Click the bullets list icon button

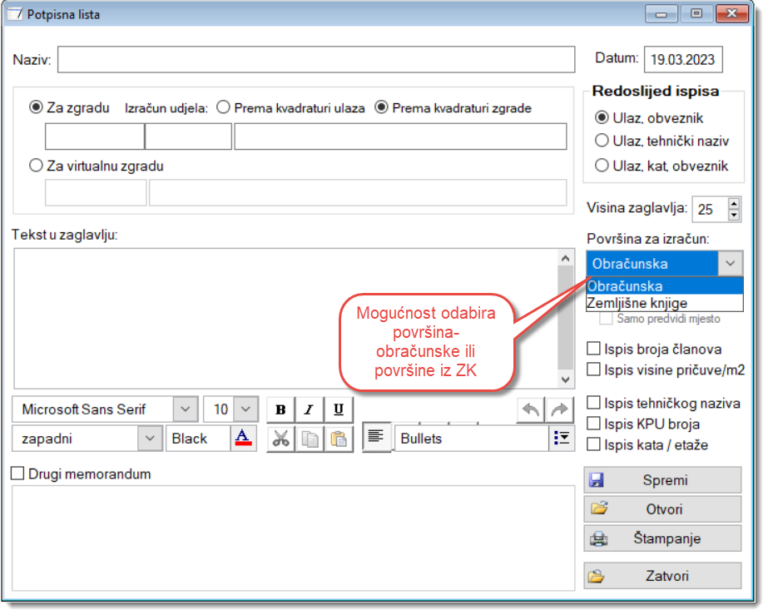click(560, 438)
